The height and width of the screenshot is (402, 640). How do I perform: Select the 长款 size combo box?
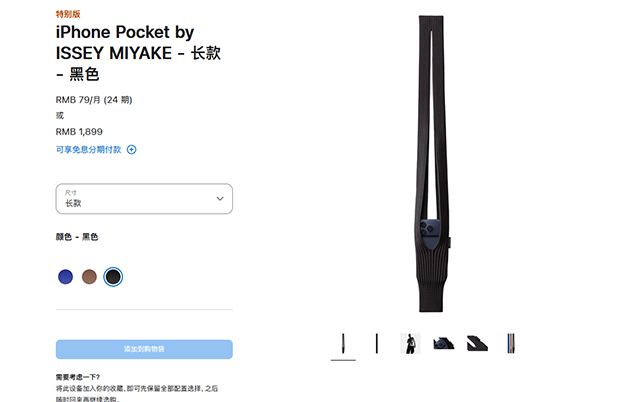click(x=144, y=199)
